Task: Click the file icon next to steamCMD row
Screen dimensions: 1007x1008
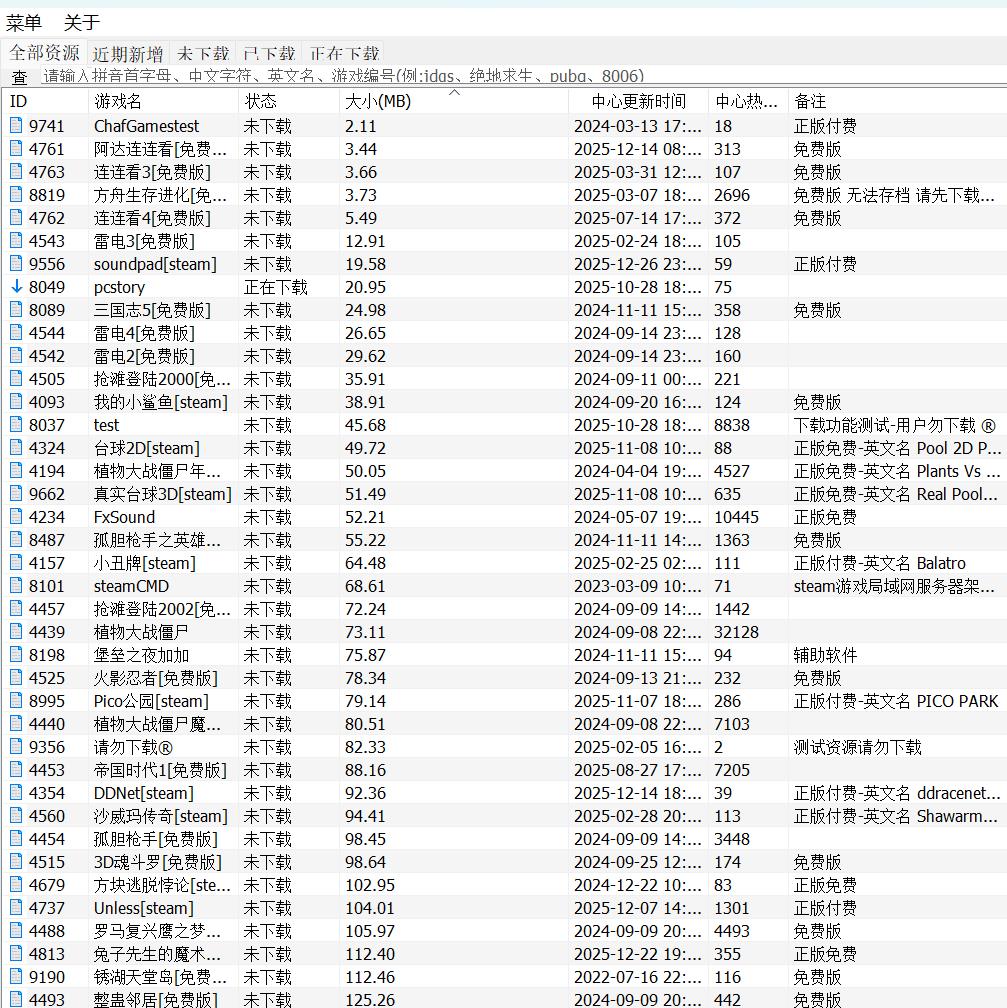Action: (16, 586)
